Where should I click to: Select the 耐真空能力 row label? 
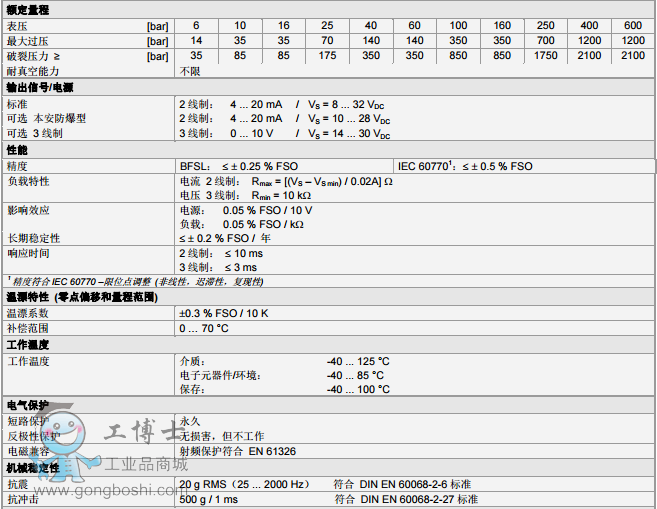[x=33, y=71]
